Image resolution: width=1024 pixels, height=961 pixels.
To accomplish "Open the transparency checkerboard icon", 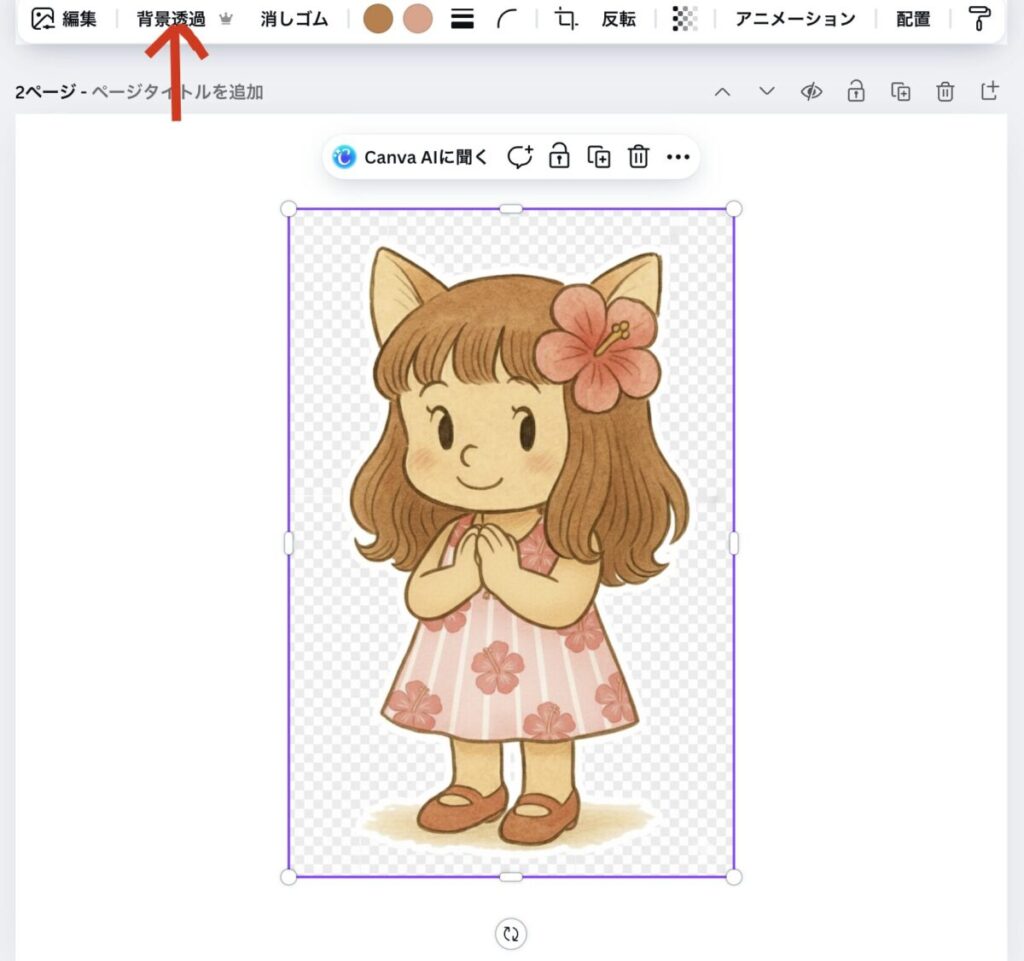I will [685, 19].
